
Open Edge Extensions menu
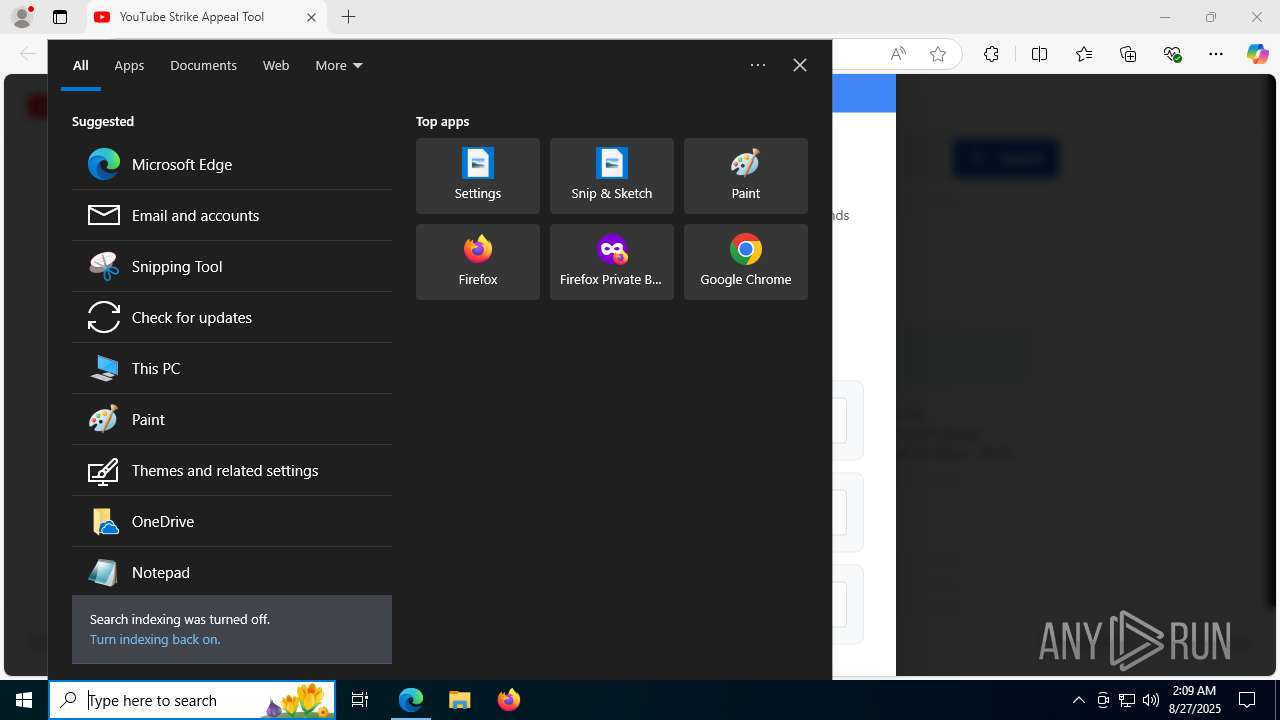click(991, 54)
